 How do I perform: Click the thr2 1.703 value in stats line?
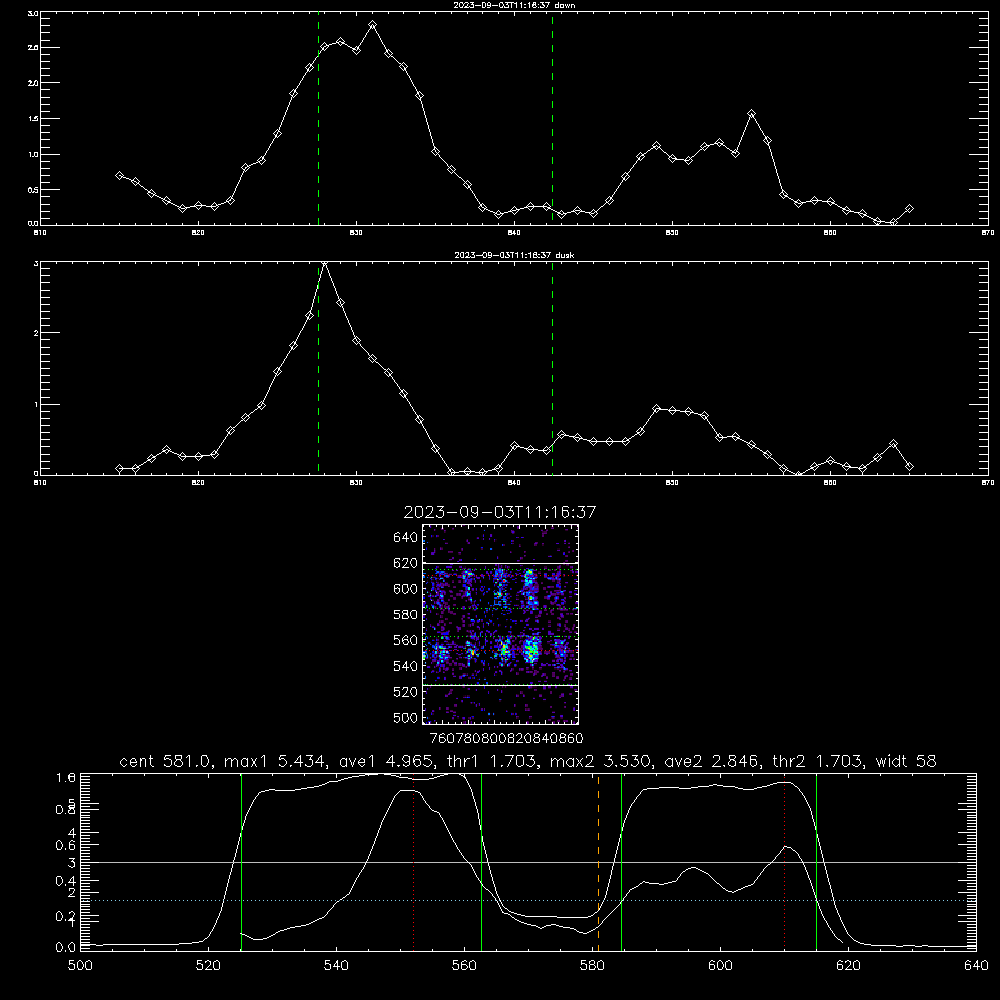[x=818, y=761]
